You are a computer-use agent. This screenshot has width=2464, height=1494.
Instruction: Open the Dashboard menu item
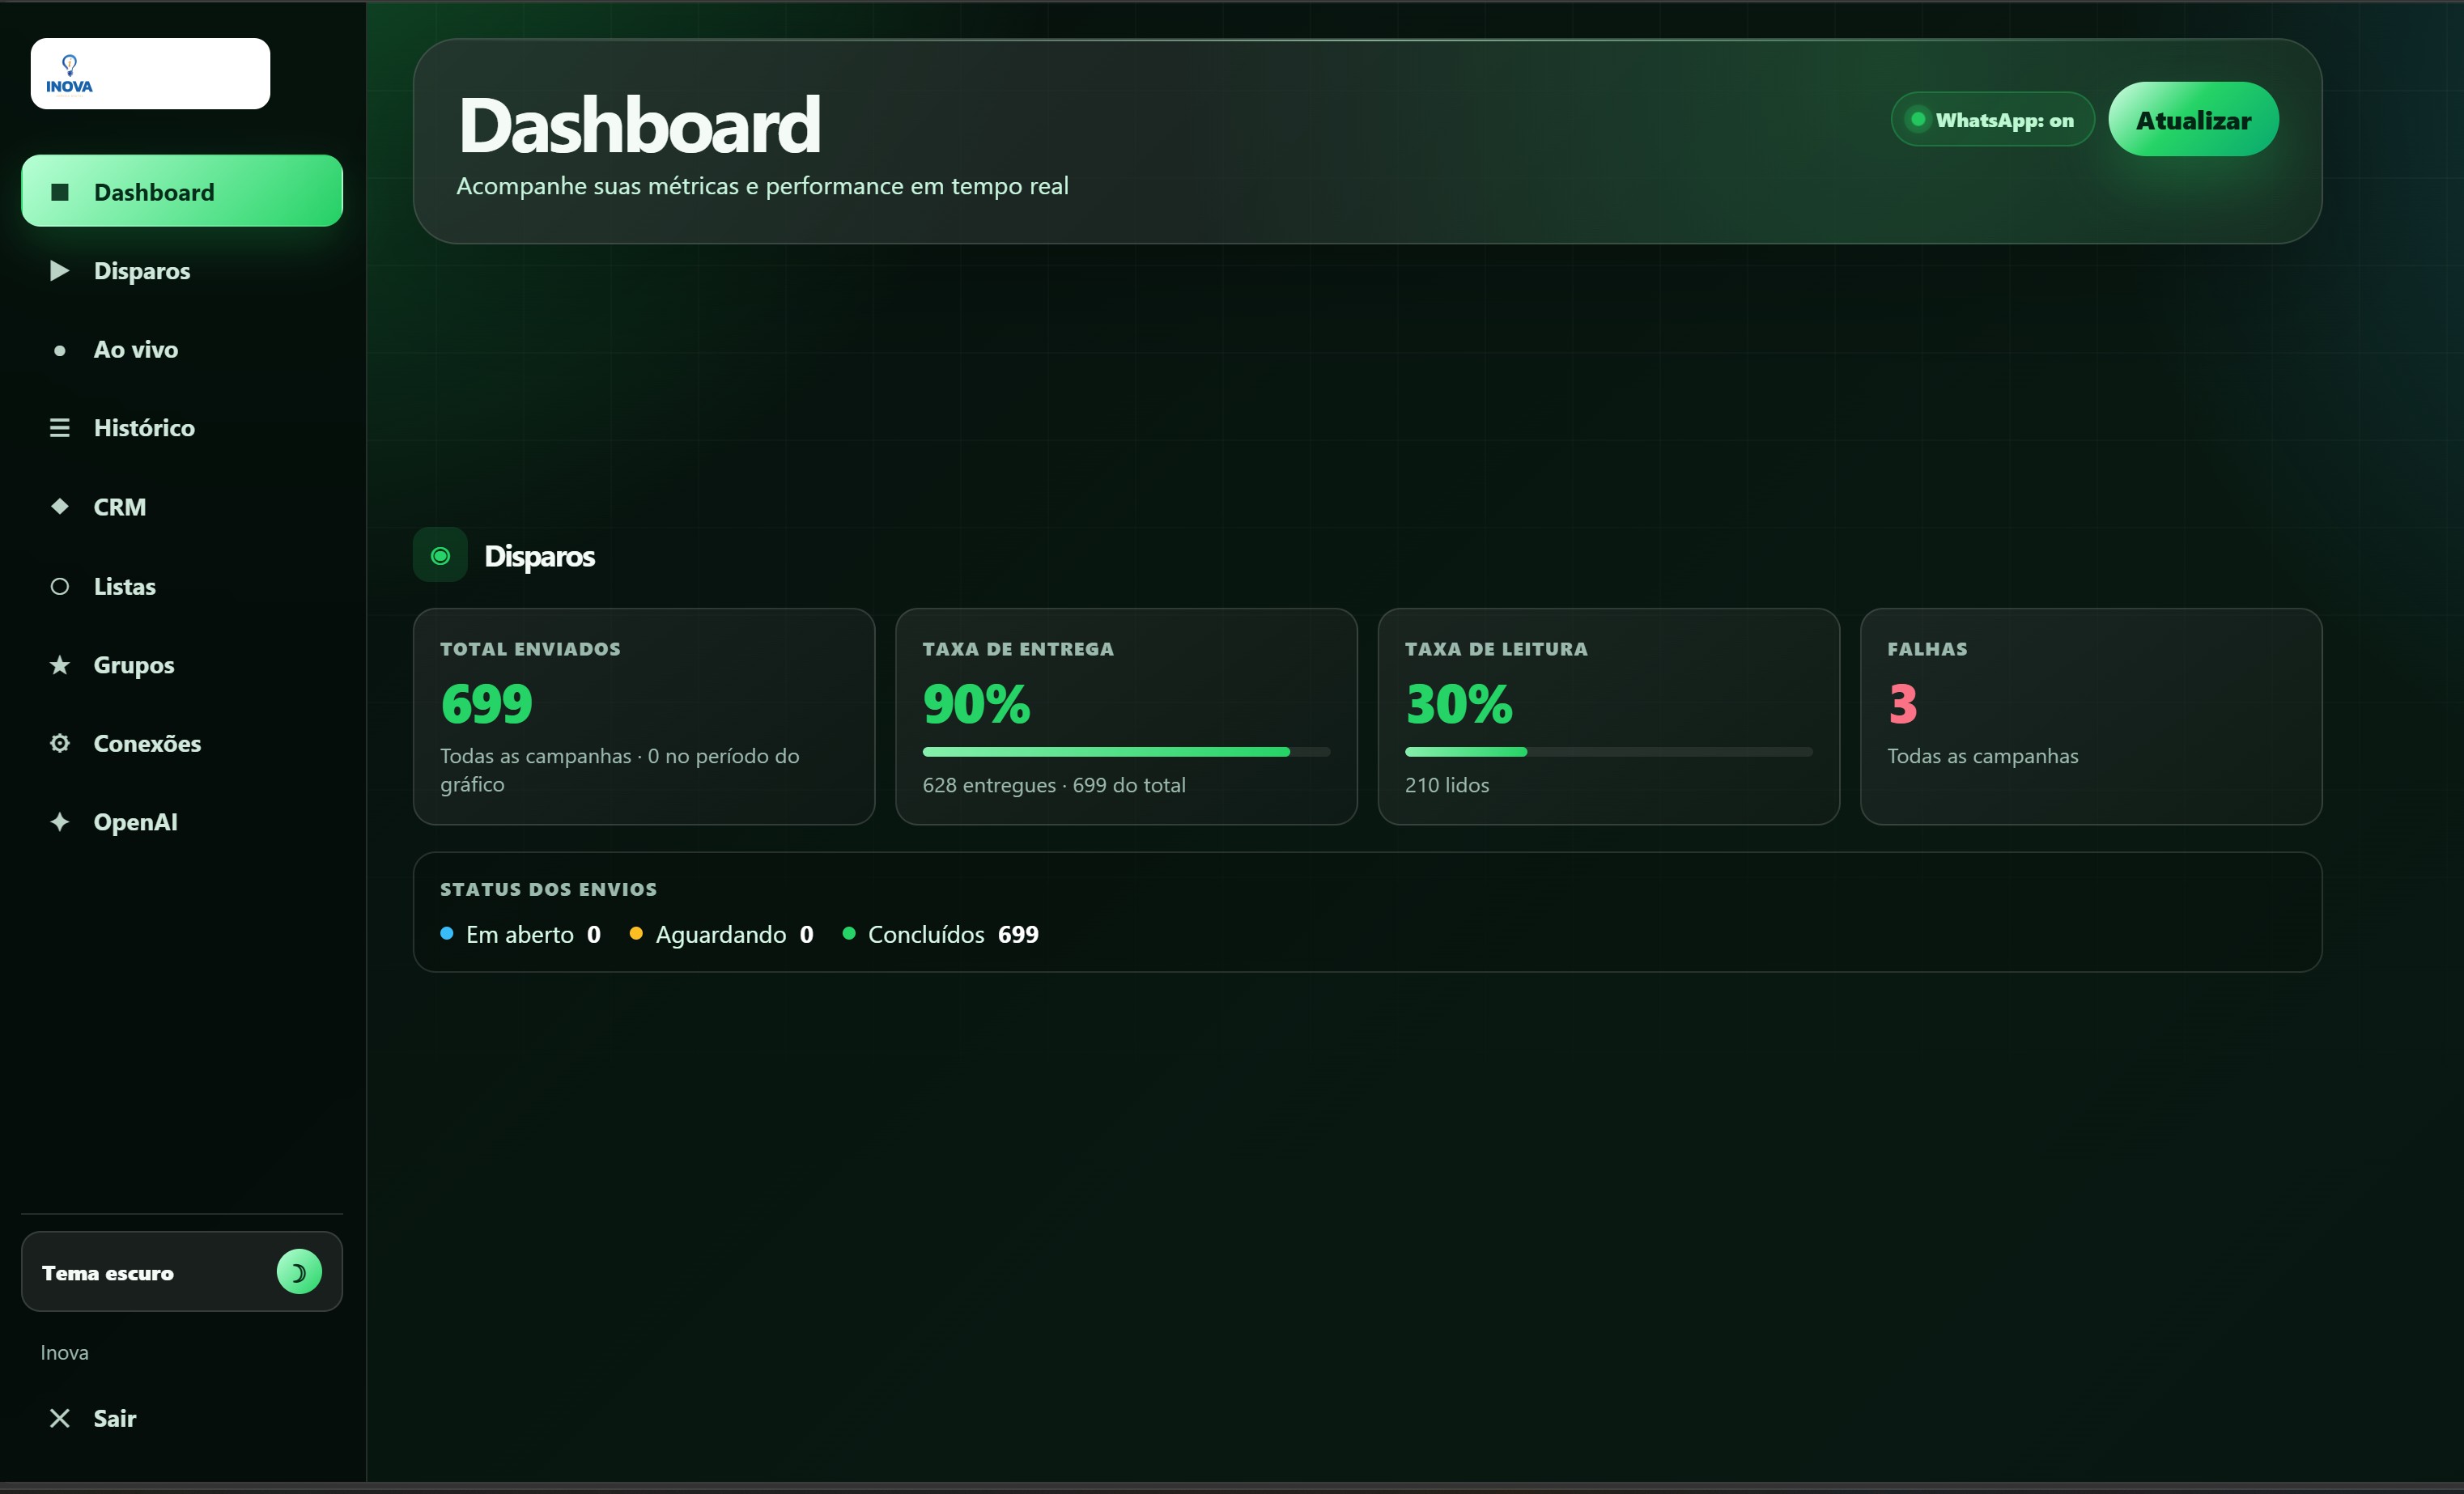pos(182,191)
